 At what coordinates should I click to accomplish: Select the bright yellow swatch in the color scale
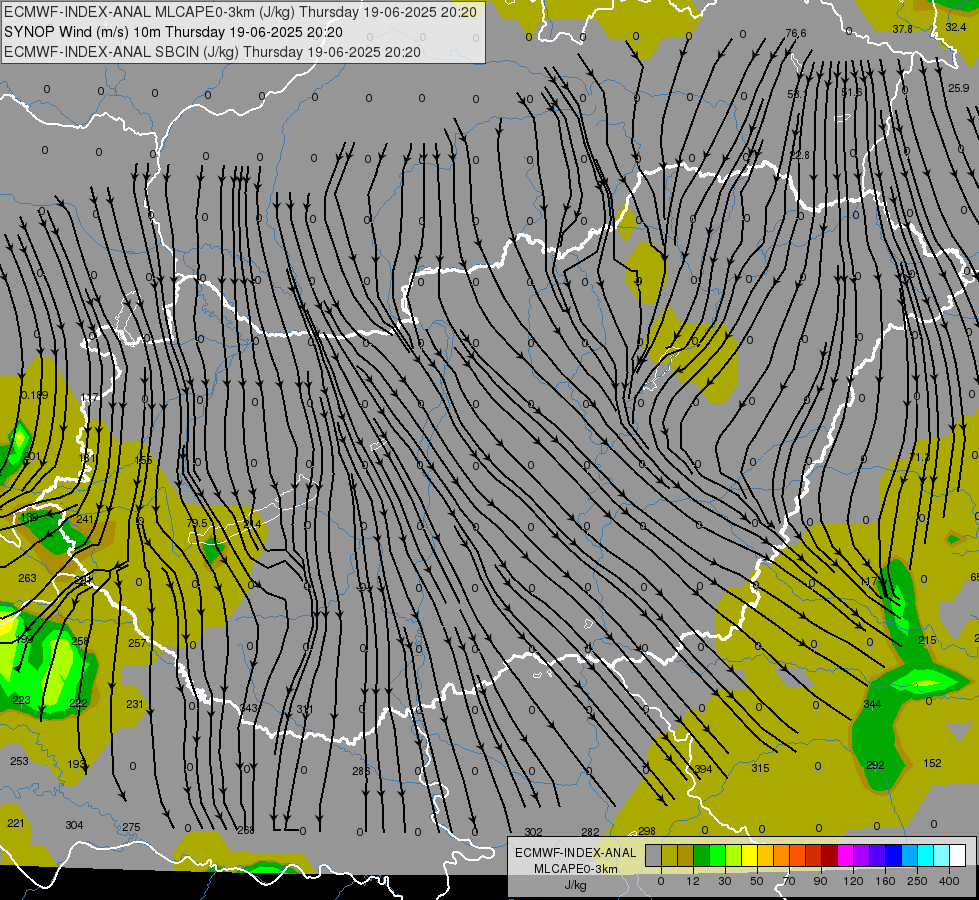pos(750,855)
